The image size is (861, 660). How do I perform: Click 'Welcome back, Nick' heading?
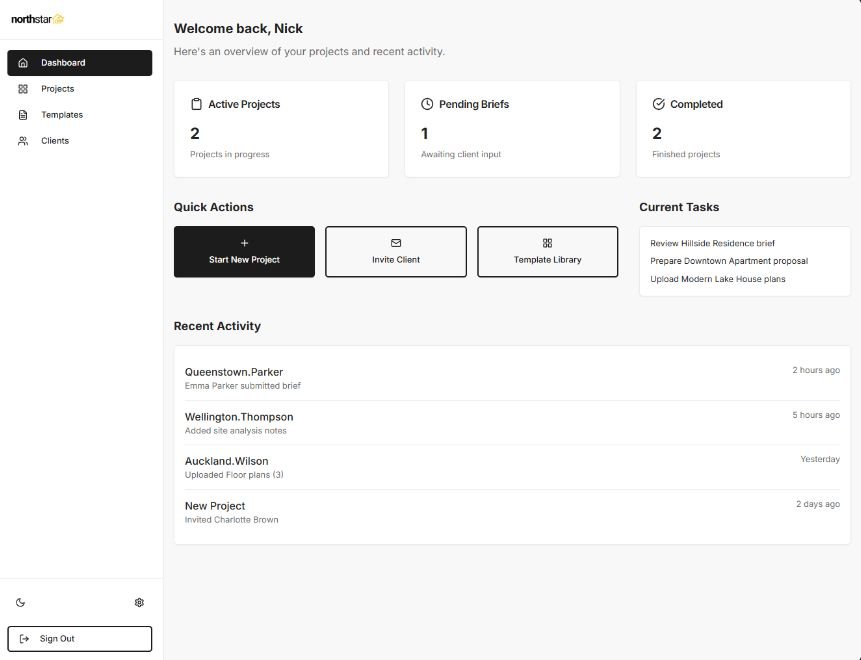pyautogui.click(x=238, y=29)
